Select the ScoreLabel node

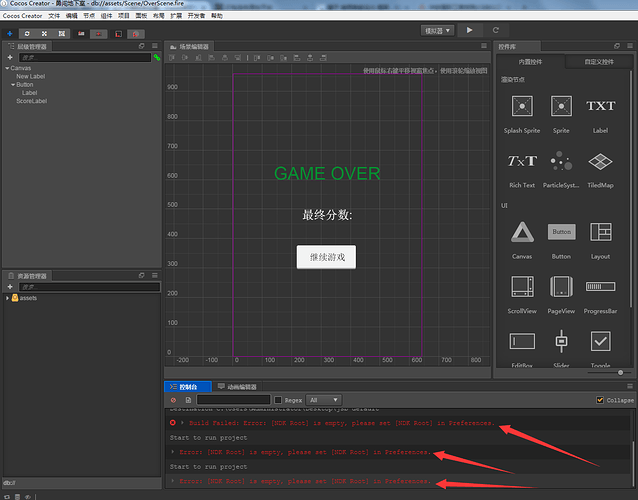31,101
